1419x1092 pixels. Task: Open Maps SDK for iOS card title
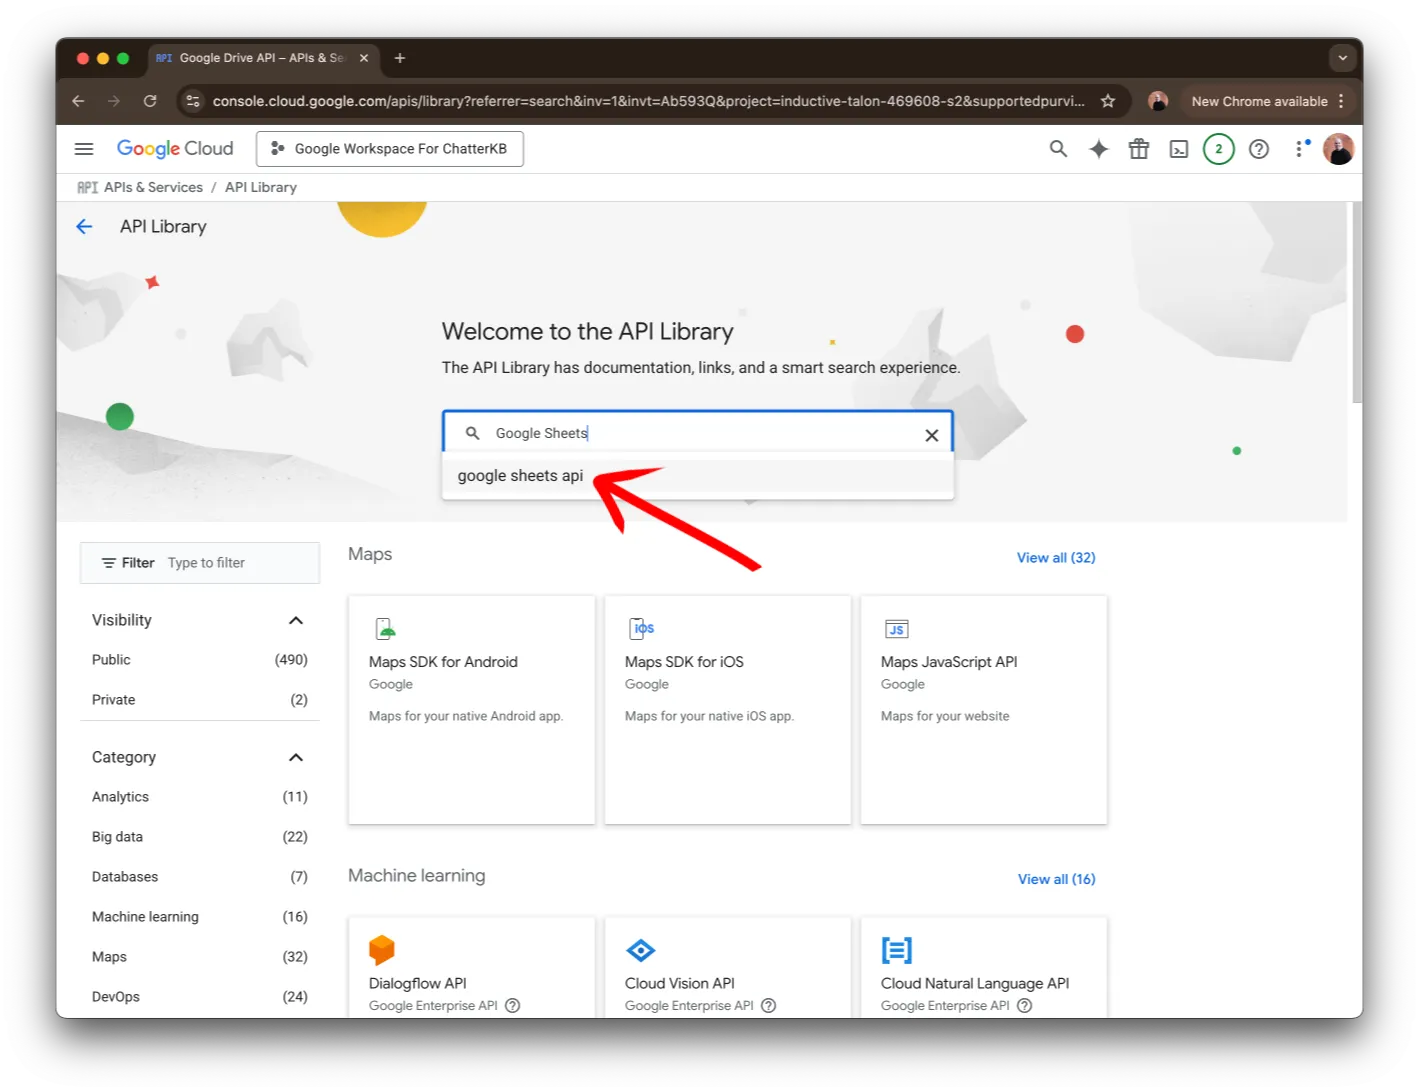pos(684,662)
